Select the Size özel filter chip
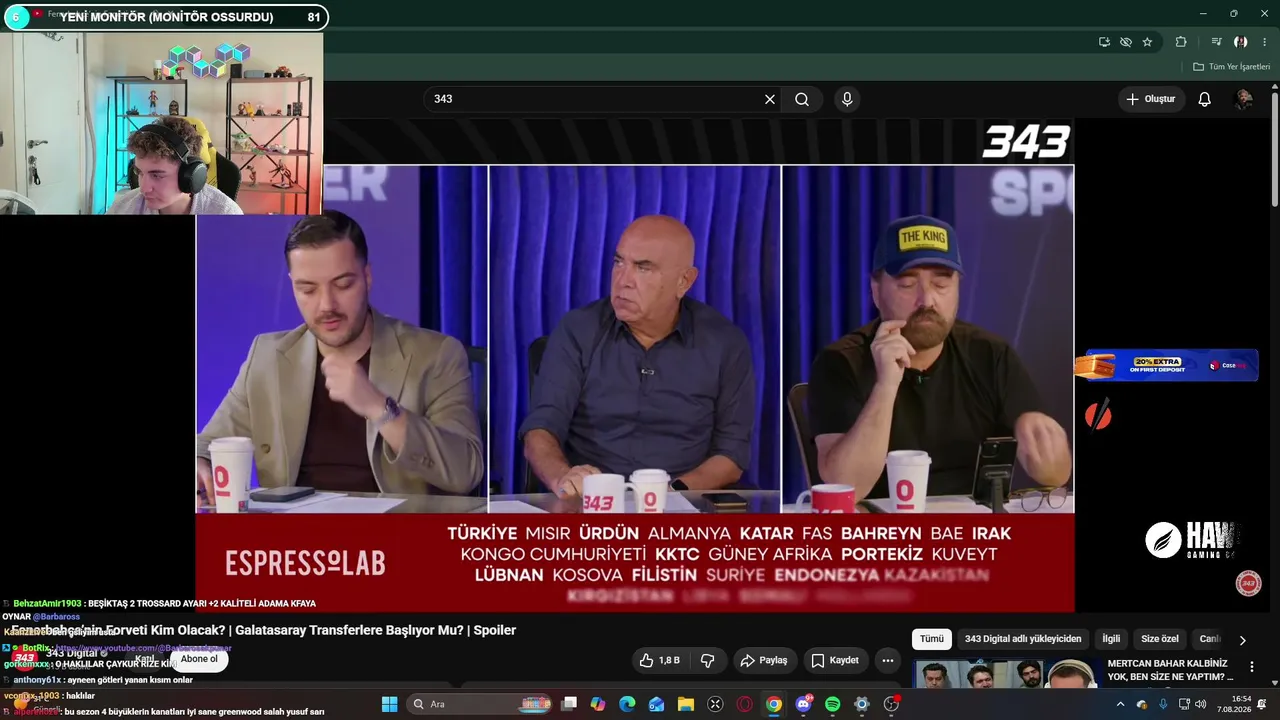 point(1160,639)
